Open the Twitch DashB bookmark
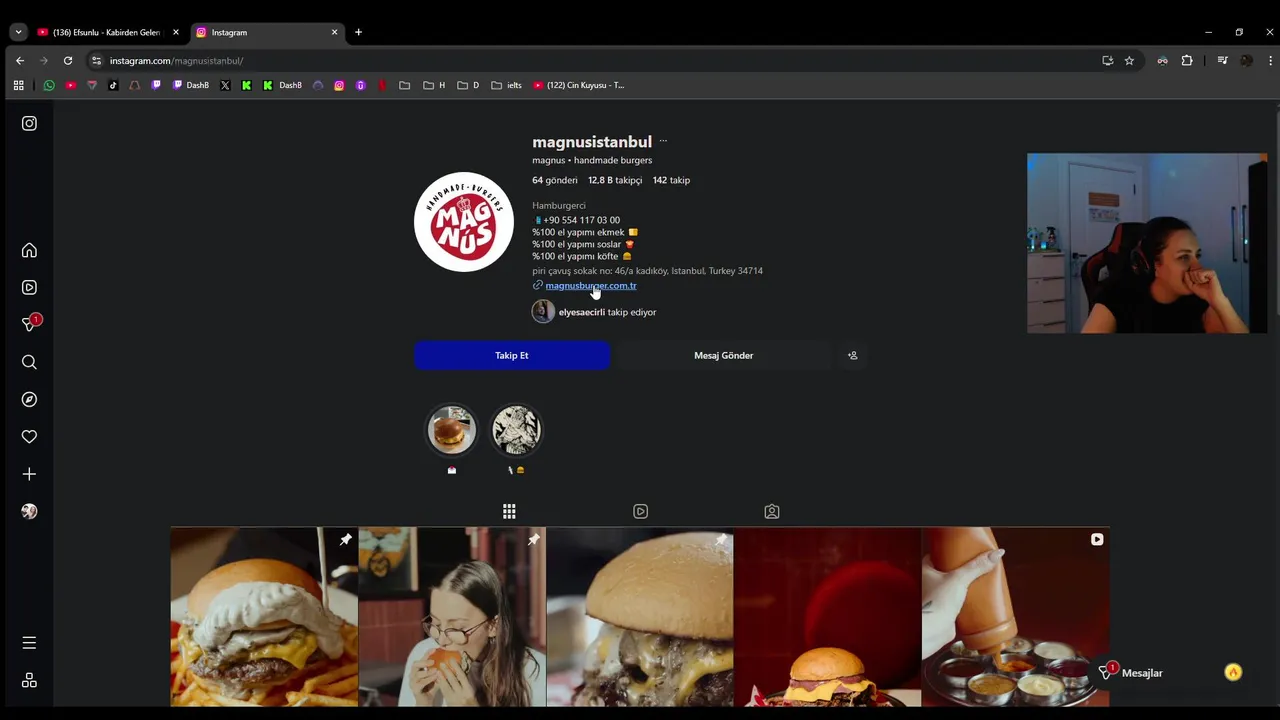 [191, 85]
